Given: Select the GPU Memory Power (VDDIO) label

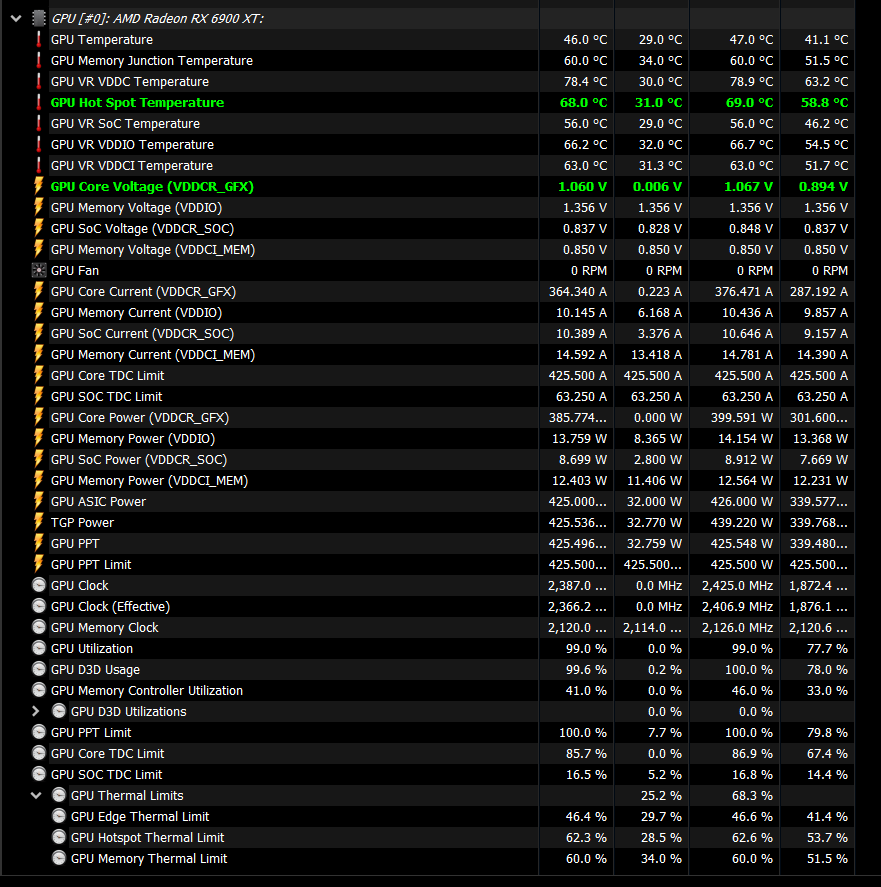Looking at the screenshot, I should 133,439.
